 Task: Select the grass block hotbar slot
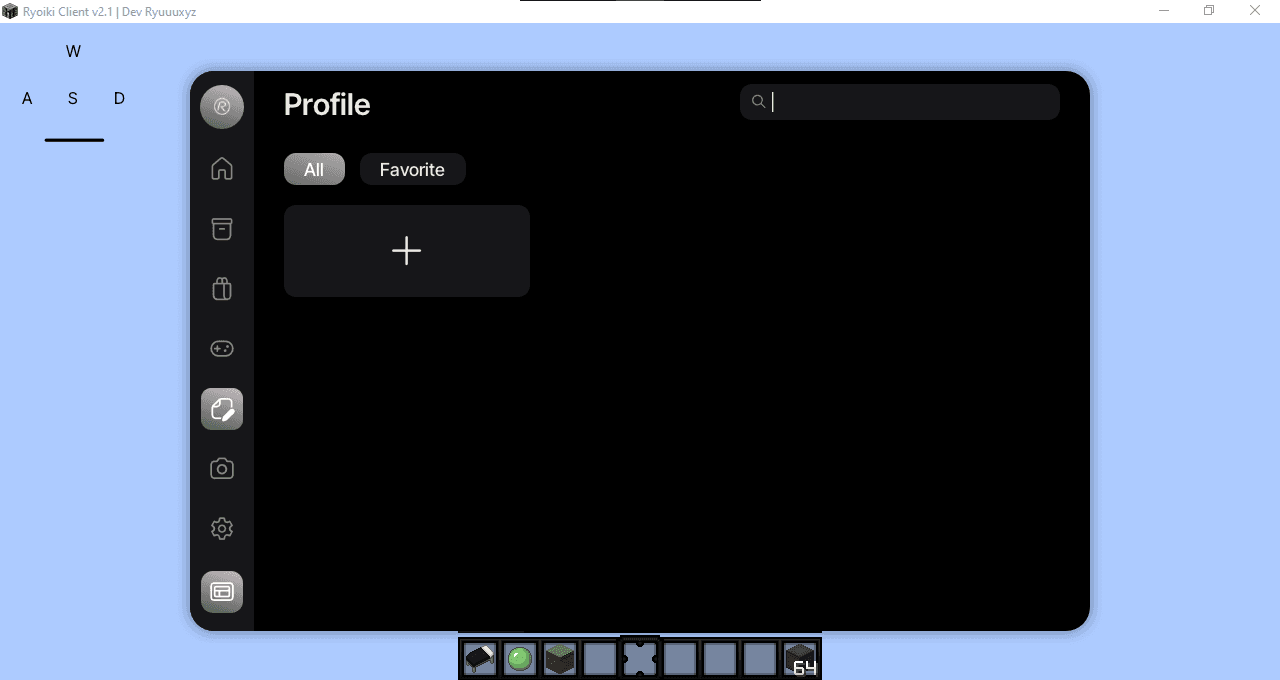click(560, 659)
